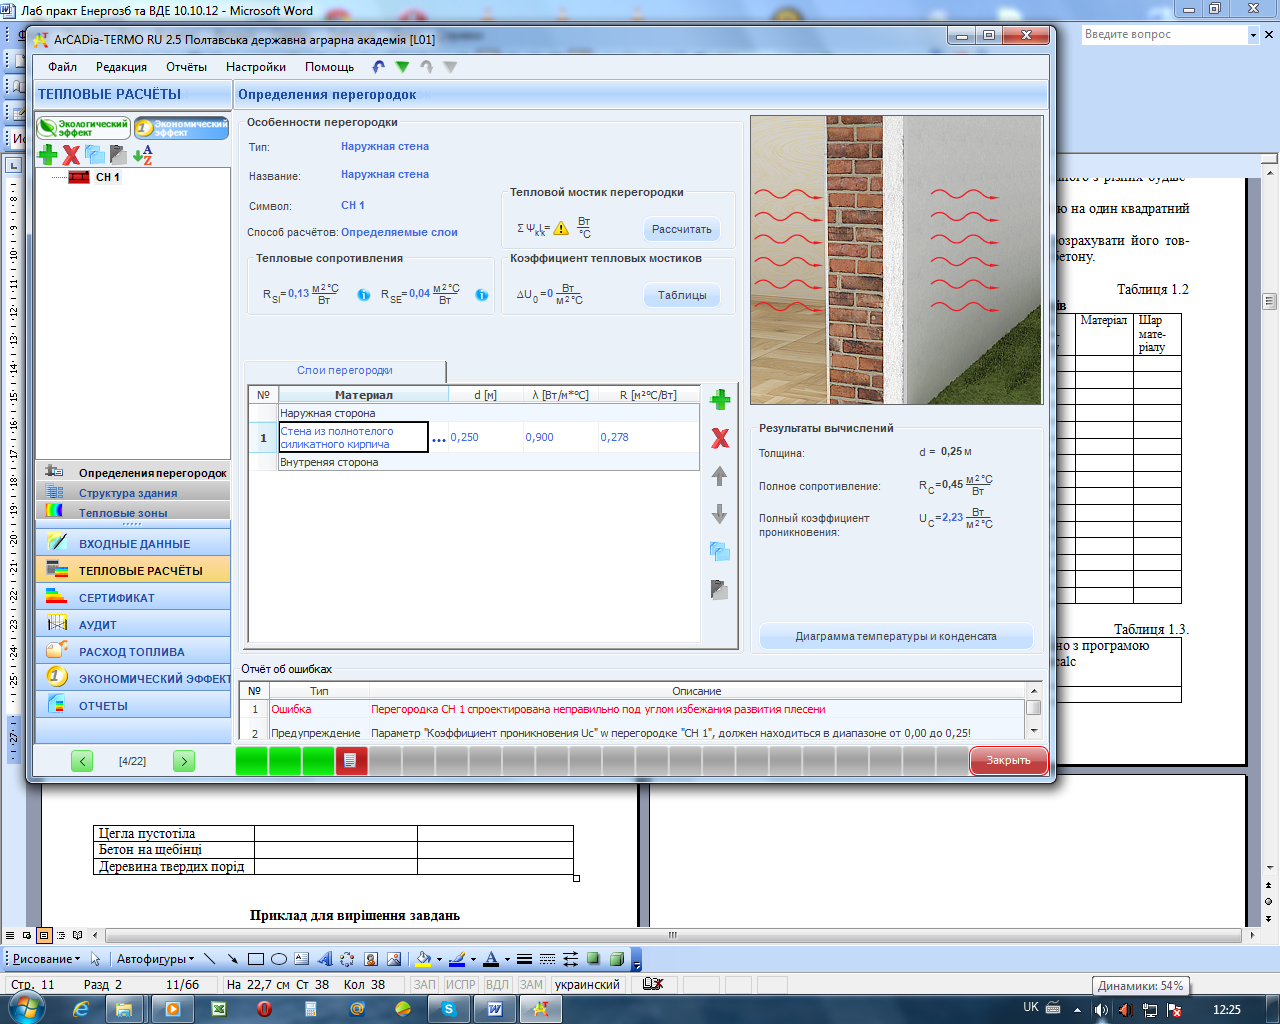Viewport: 1280px width, 1024px height.
Task: Paste the partition above the CH 1 tree
Action: (x=118, y=154)
